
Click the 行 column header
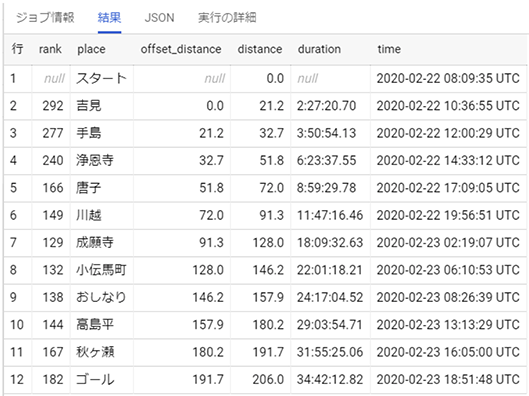(17, 49)
